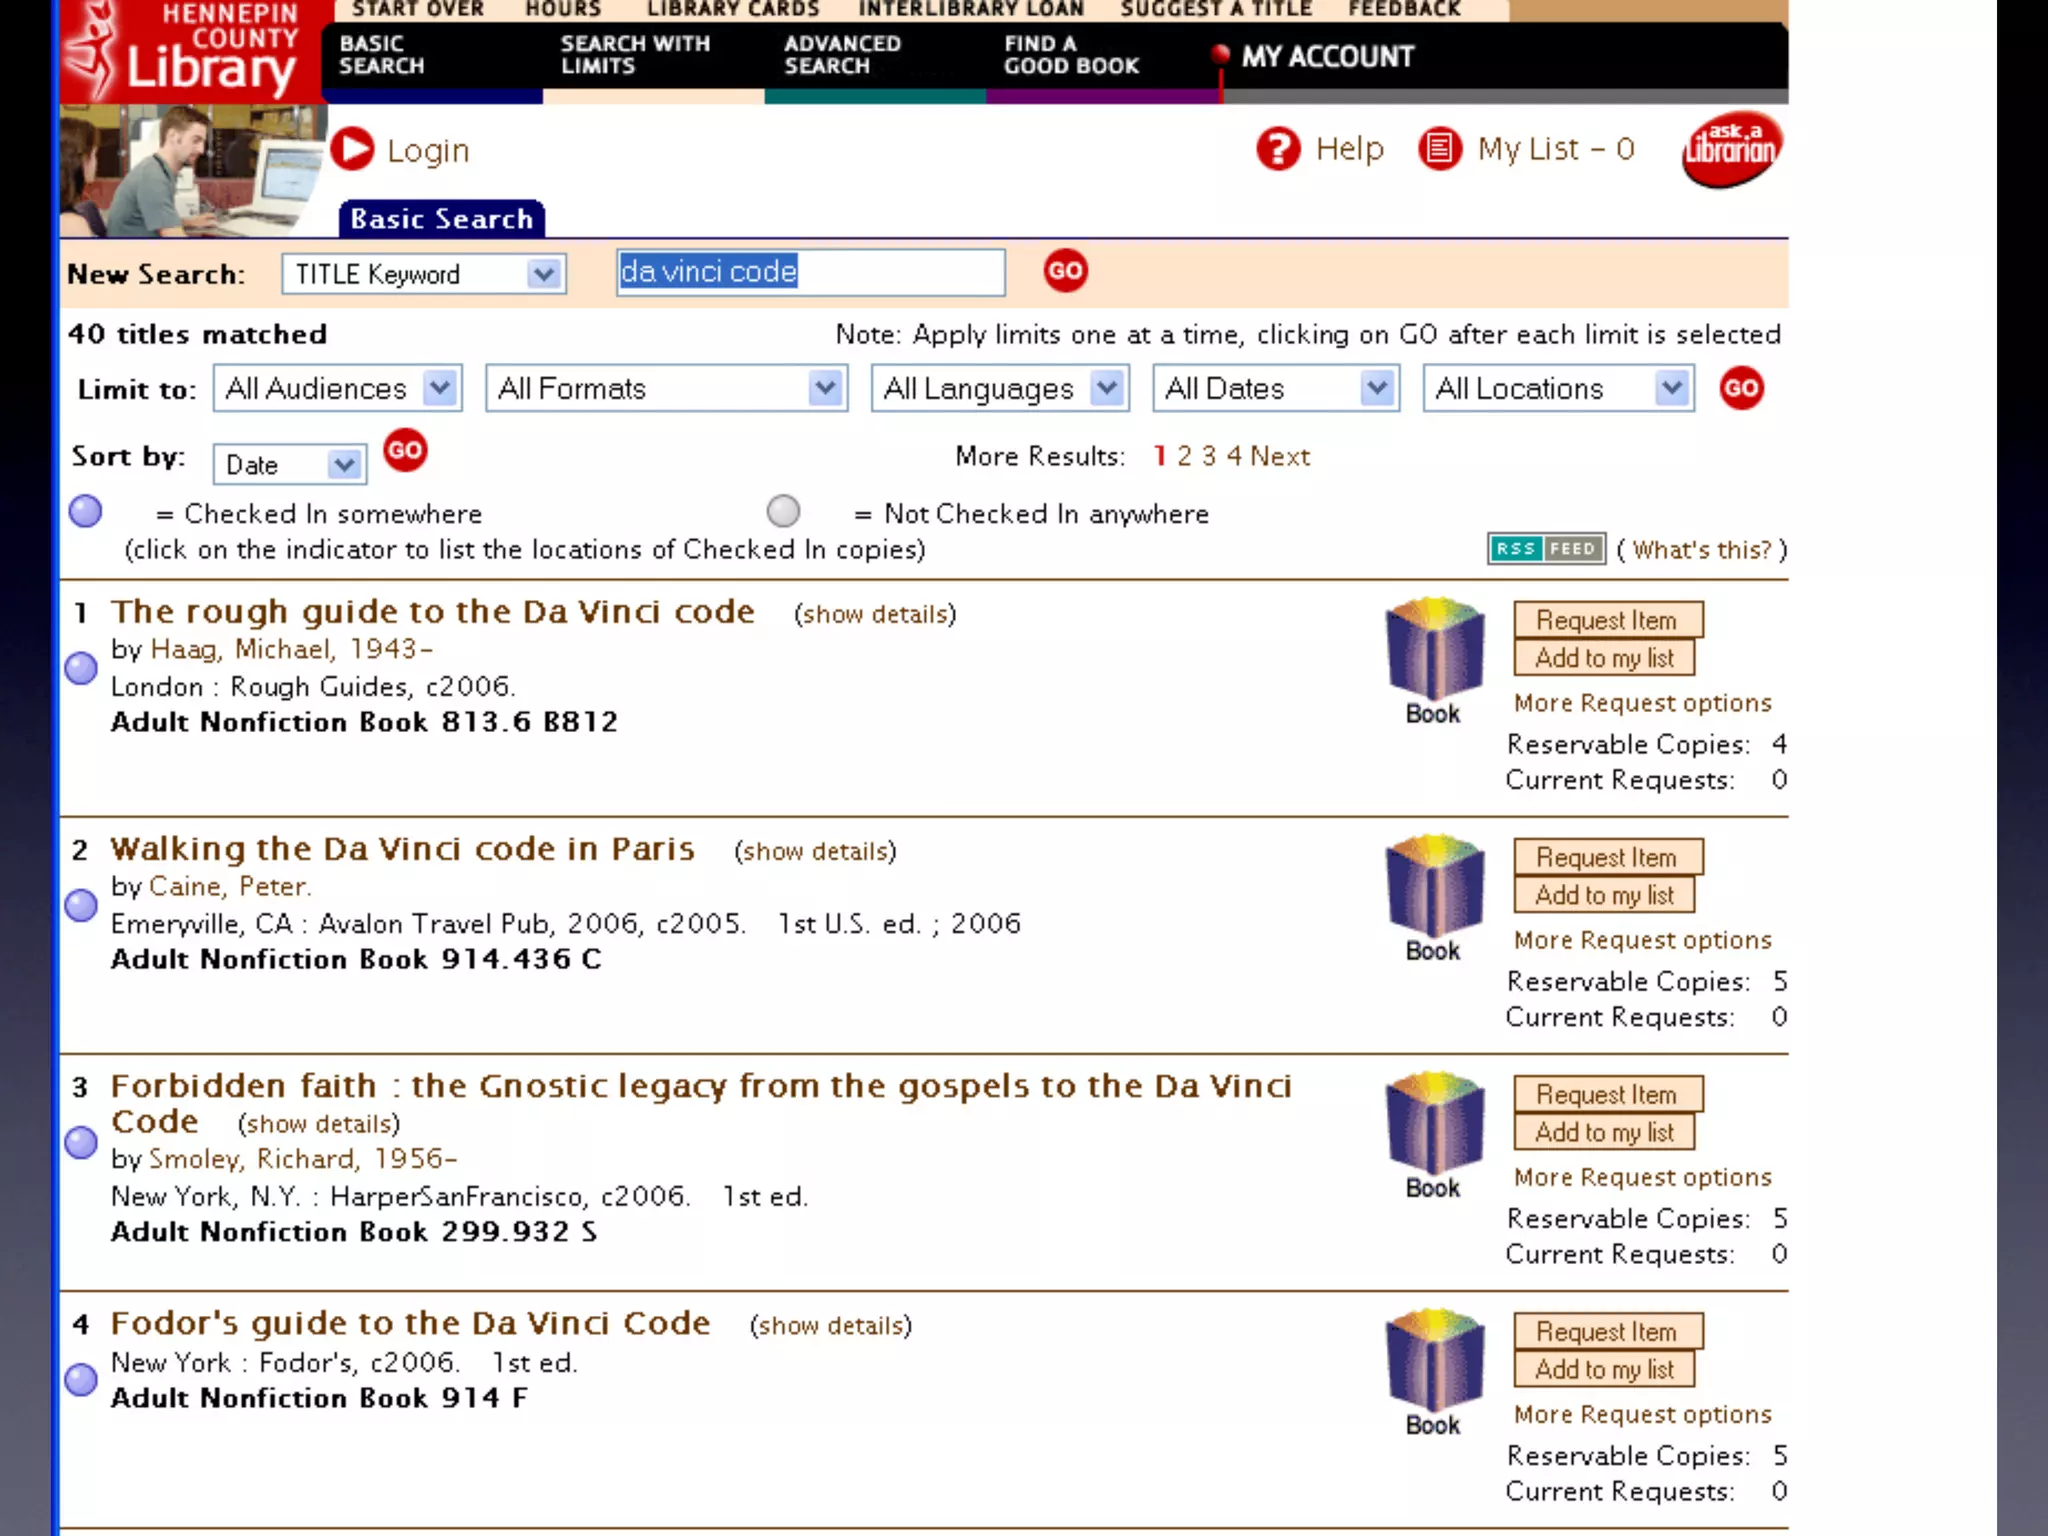Click the checked-in indicator for Walking the Da Vinci code
2048x1536 pixels.
[81, 905]
